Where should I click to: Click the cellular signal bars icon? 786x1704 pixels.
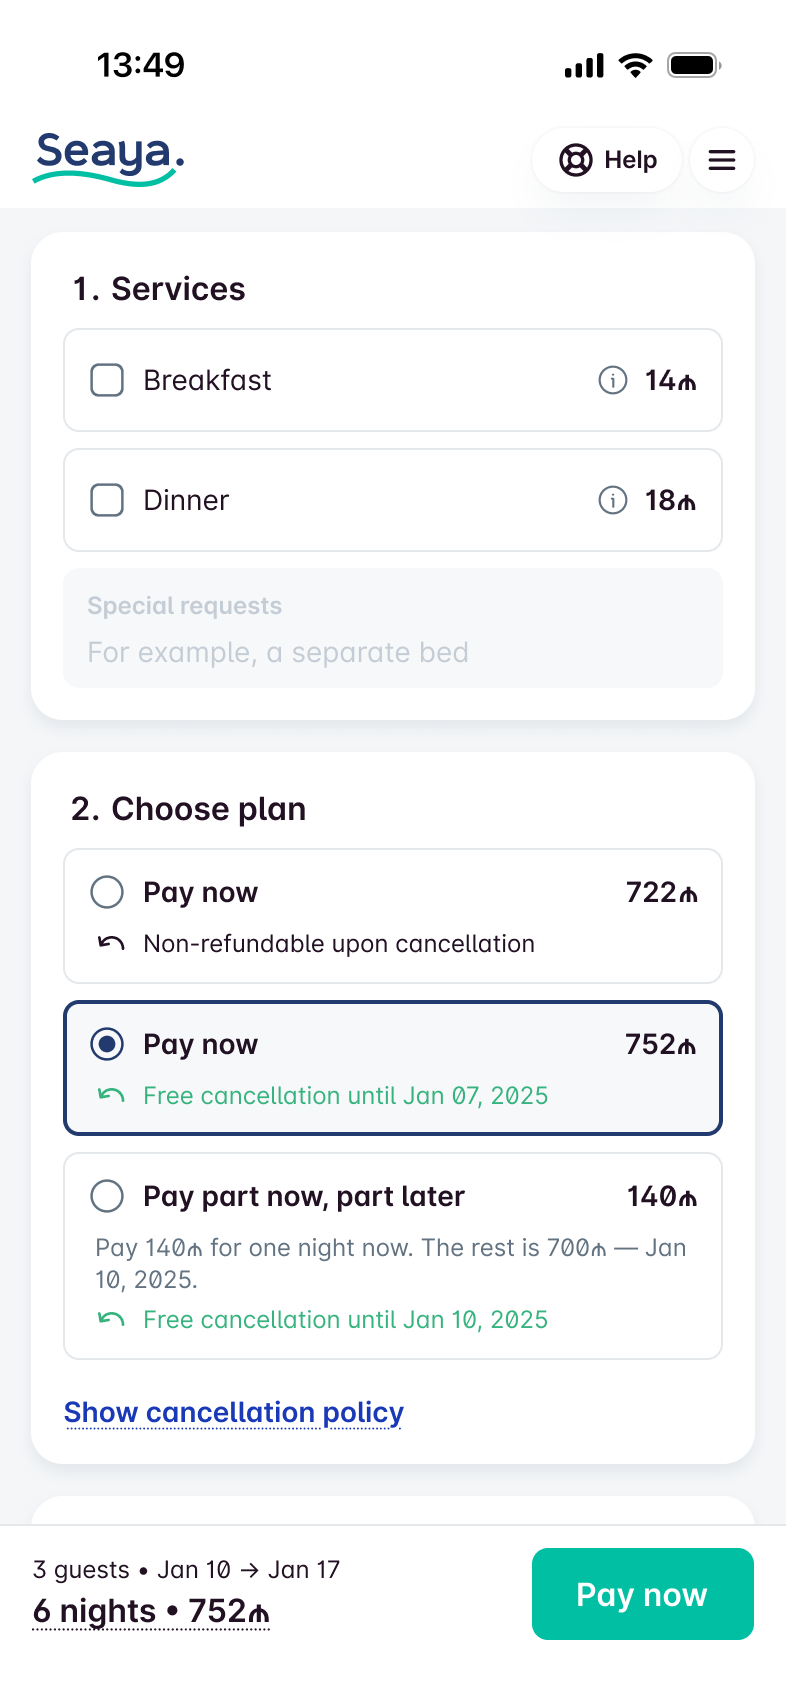(584, 66)
